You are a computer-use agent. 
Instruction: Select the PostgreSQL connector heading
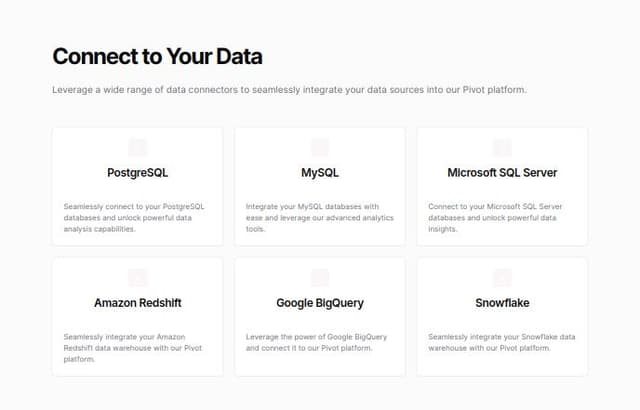click(138, 173)
